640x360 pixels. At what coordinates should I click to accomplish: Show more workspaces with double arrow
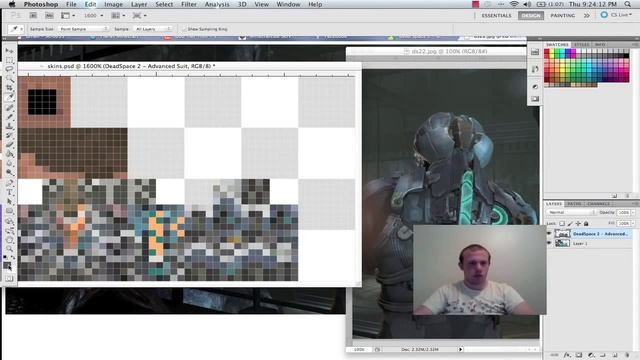click(587, 16)
